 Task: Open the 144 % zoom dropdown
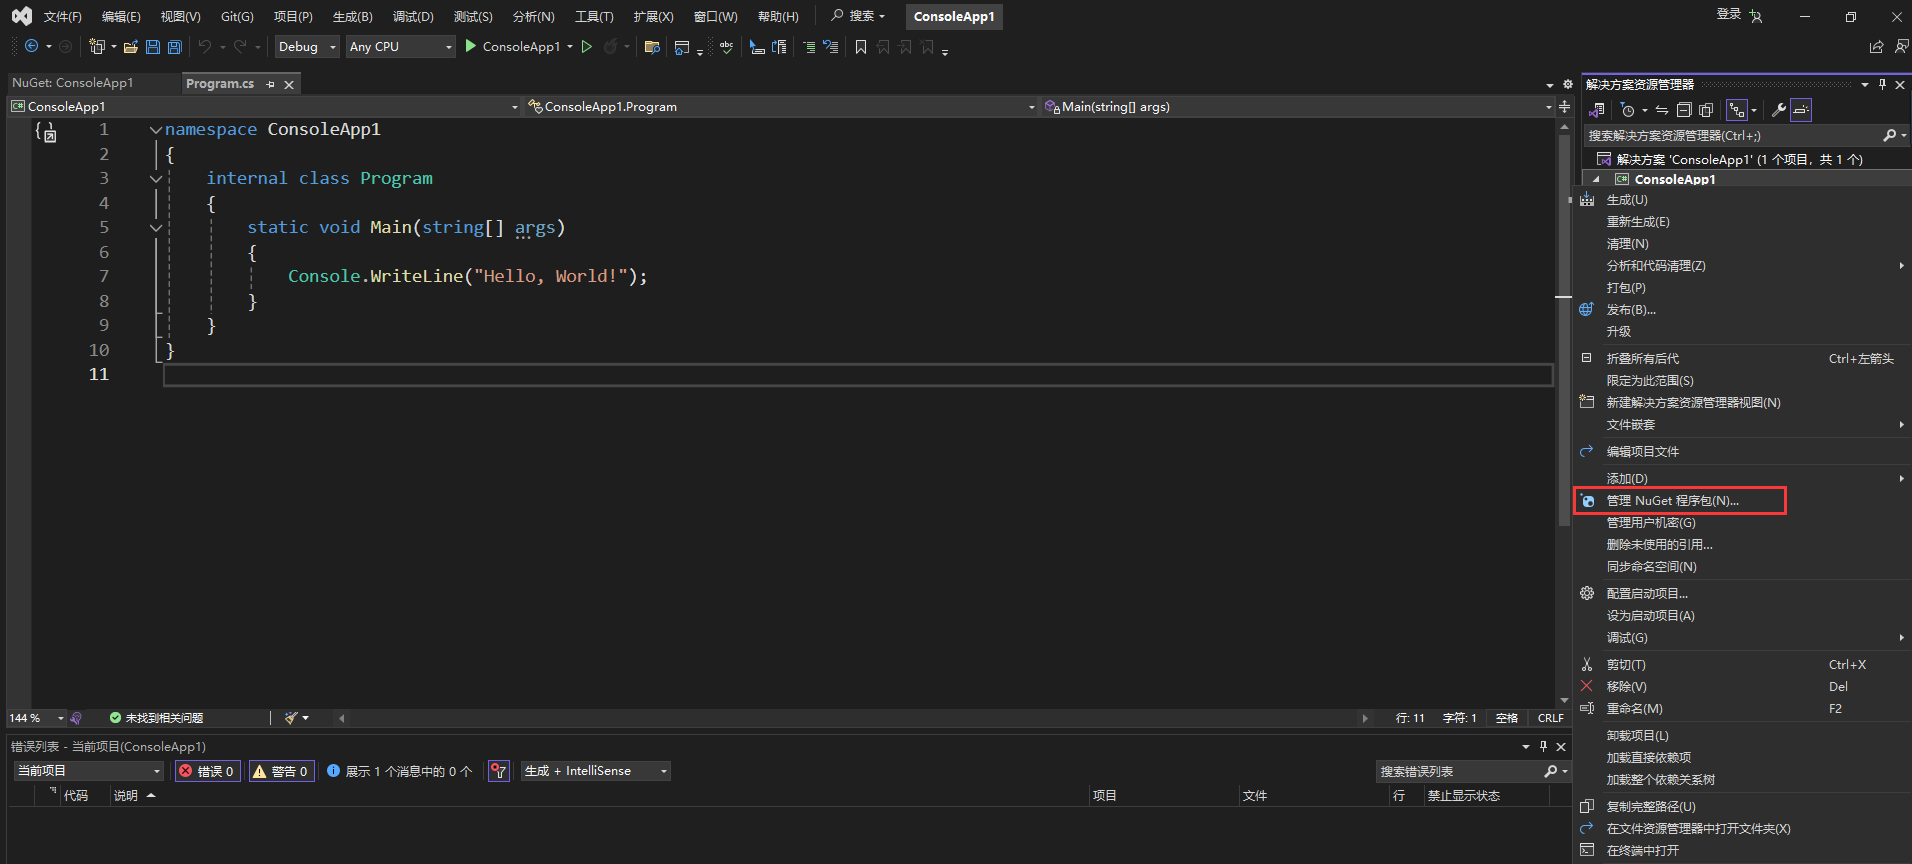point(36,718)
